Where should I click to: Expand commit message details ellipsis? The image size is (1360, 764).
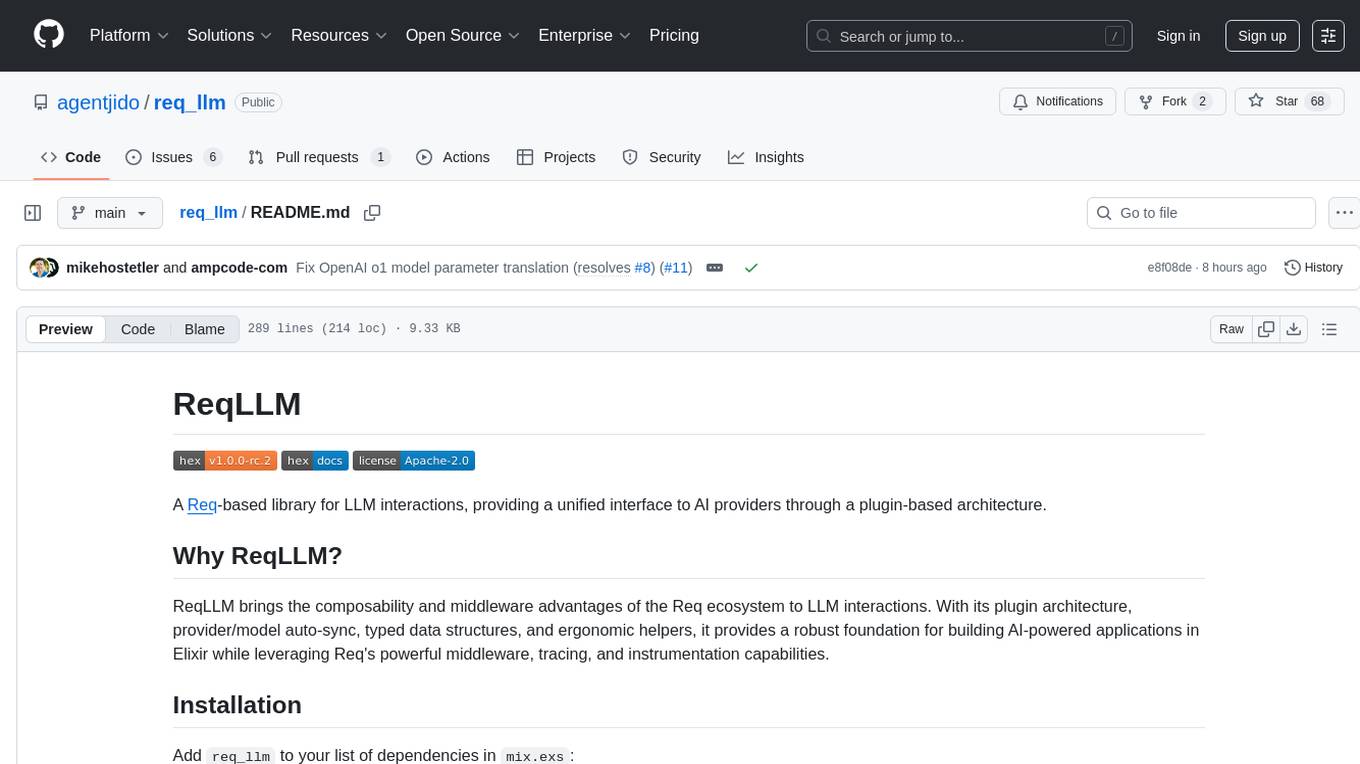click(715, 268)
